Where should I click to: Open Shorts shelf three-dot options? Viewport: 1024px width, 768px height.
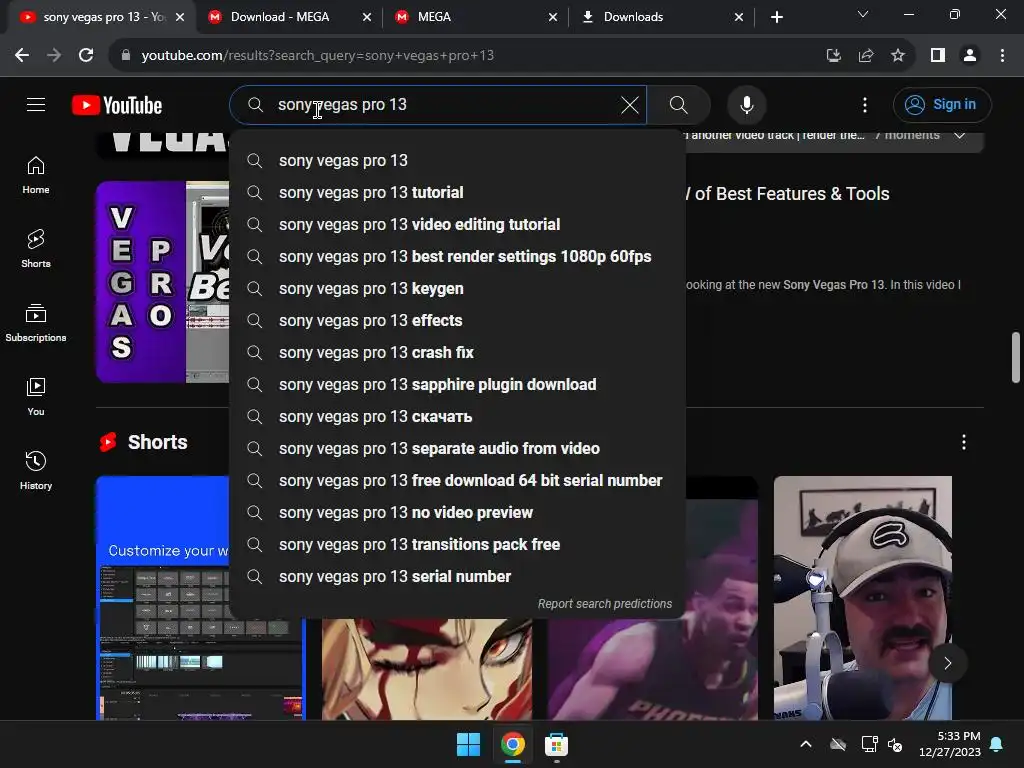pos(963,442)
